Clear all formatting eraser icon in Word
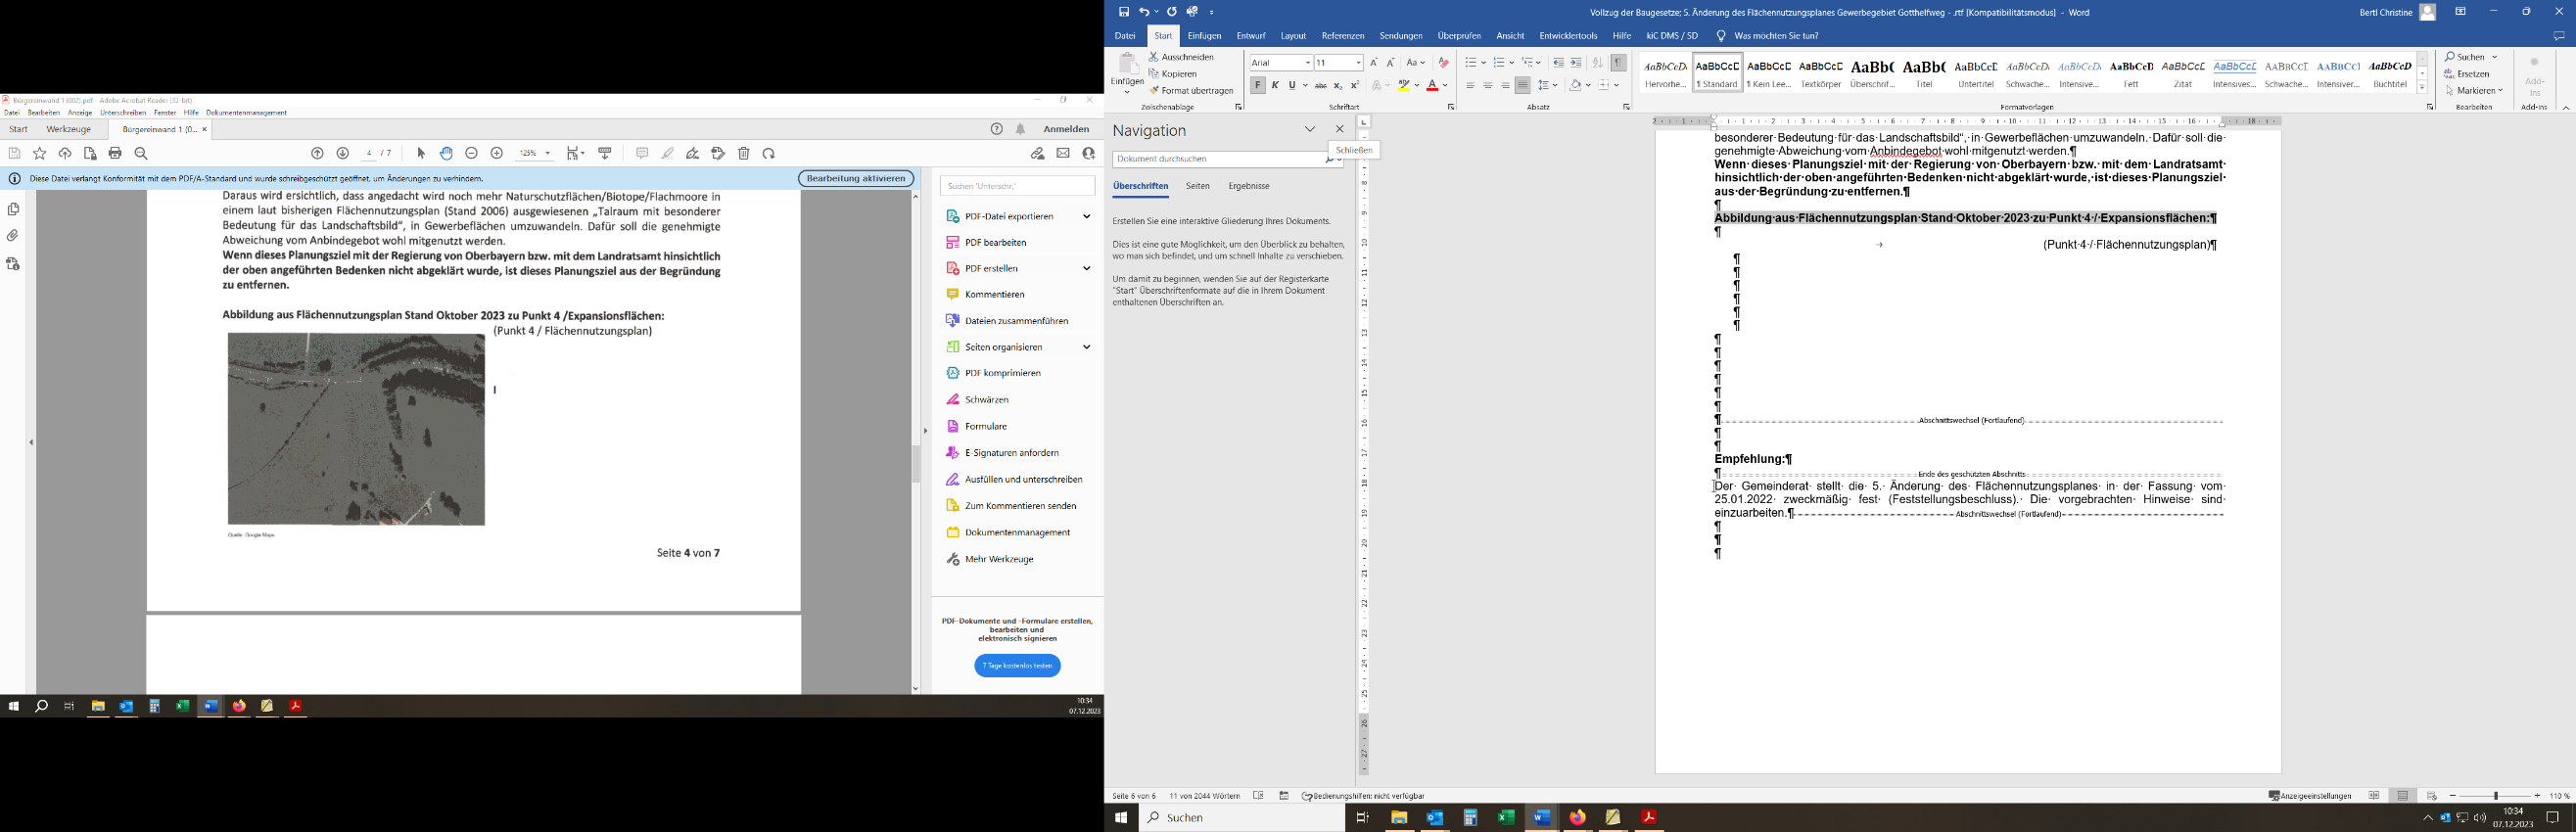Screen dimensions: 2576x832 click(x=1443, y=63)
